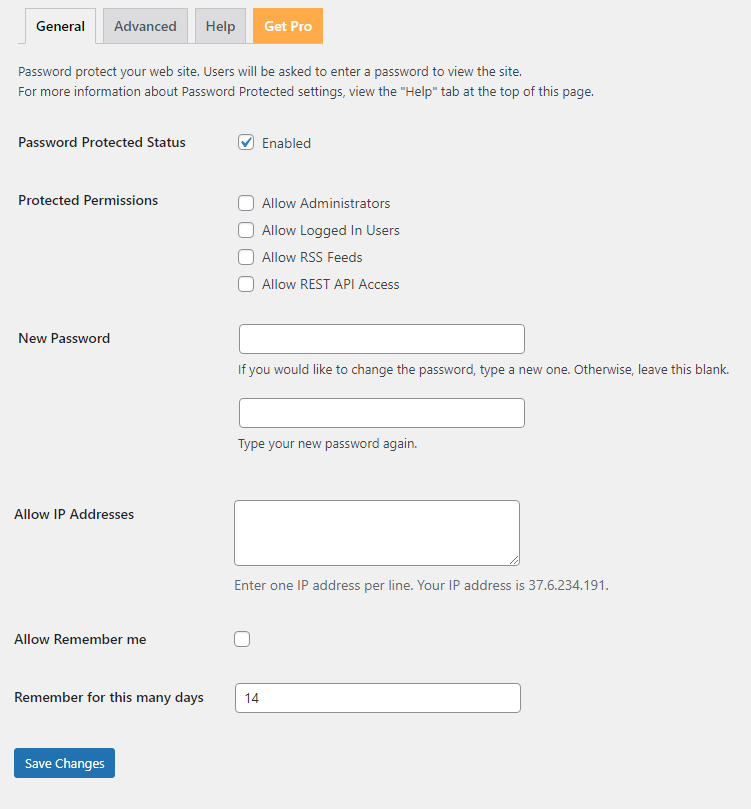Toggle Allow REST API Access checkbox

pyautogui.click(x=246, y=284)
